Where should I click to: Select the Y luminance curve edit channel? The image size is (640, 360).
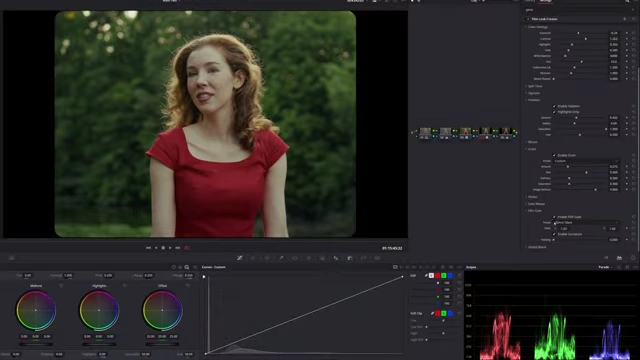(x=431, y=276)
